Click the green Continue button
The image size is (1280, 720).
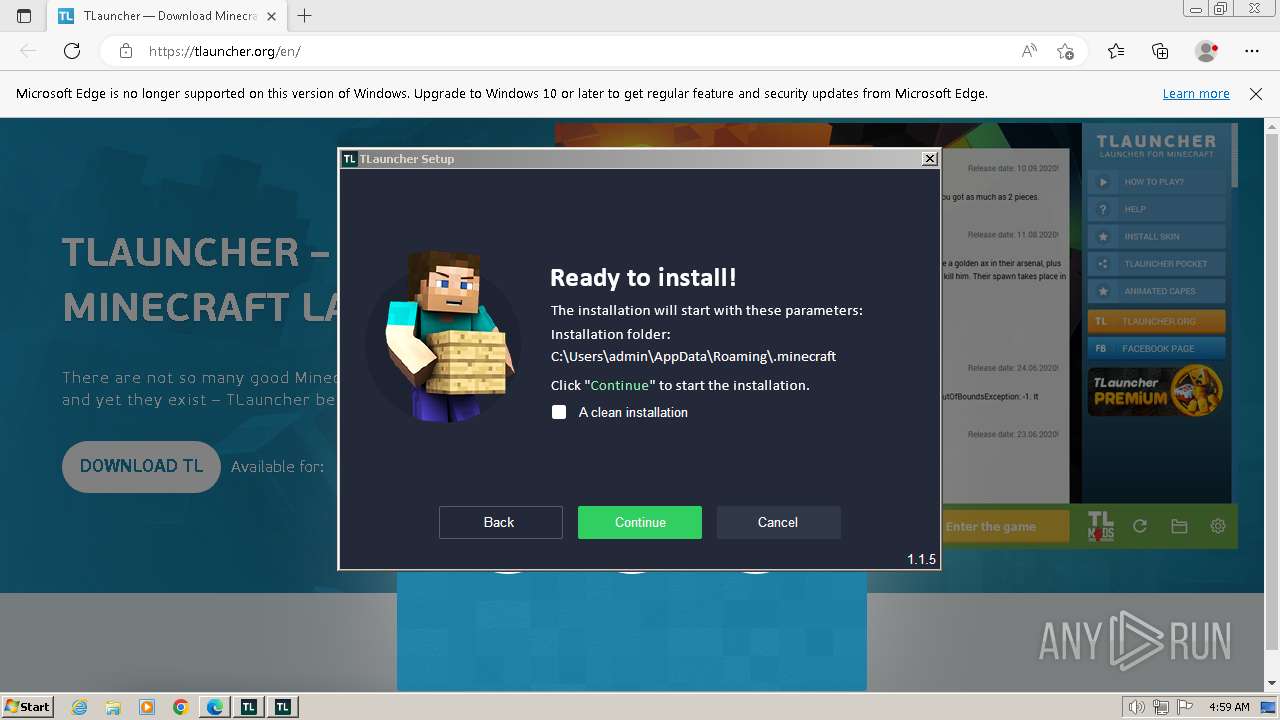(x=640, y=522)
